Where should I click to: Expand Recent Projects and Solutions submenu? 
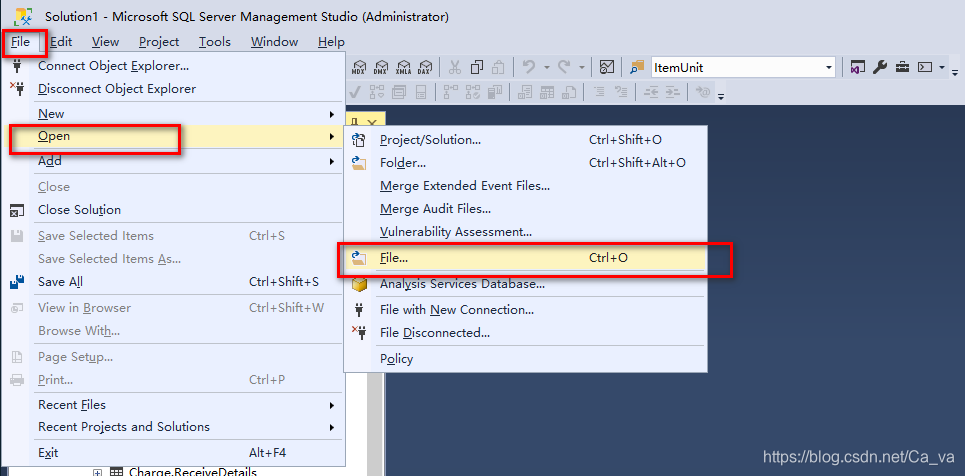pyautogui.click(x=332, y=427)
